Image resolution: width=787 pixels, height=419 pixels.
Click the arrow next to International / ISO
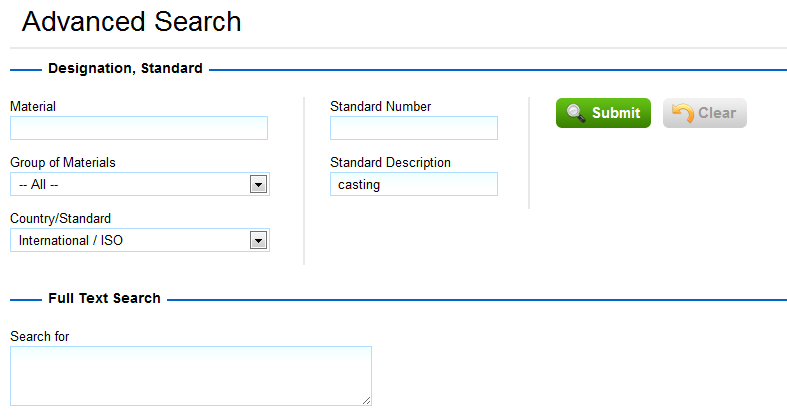[x=258, y=240]
